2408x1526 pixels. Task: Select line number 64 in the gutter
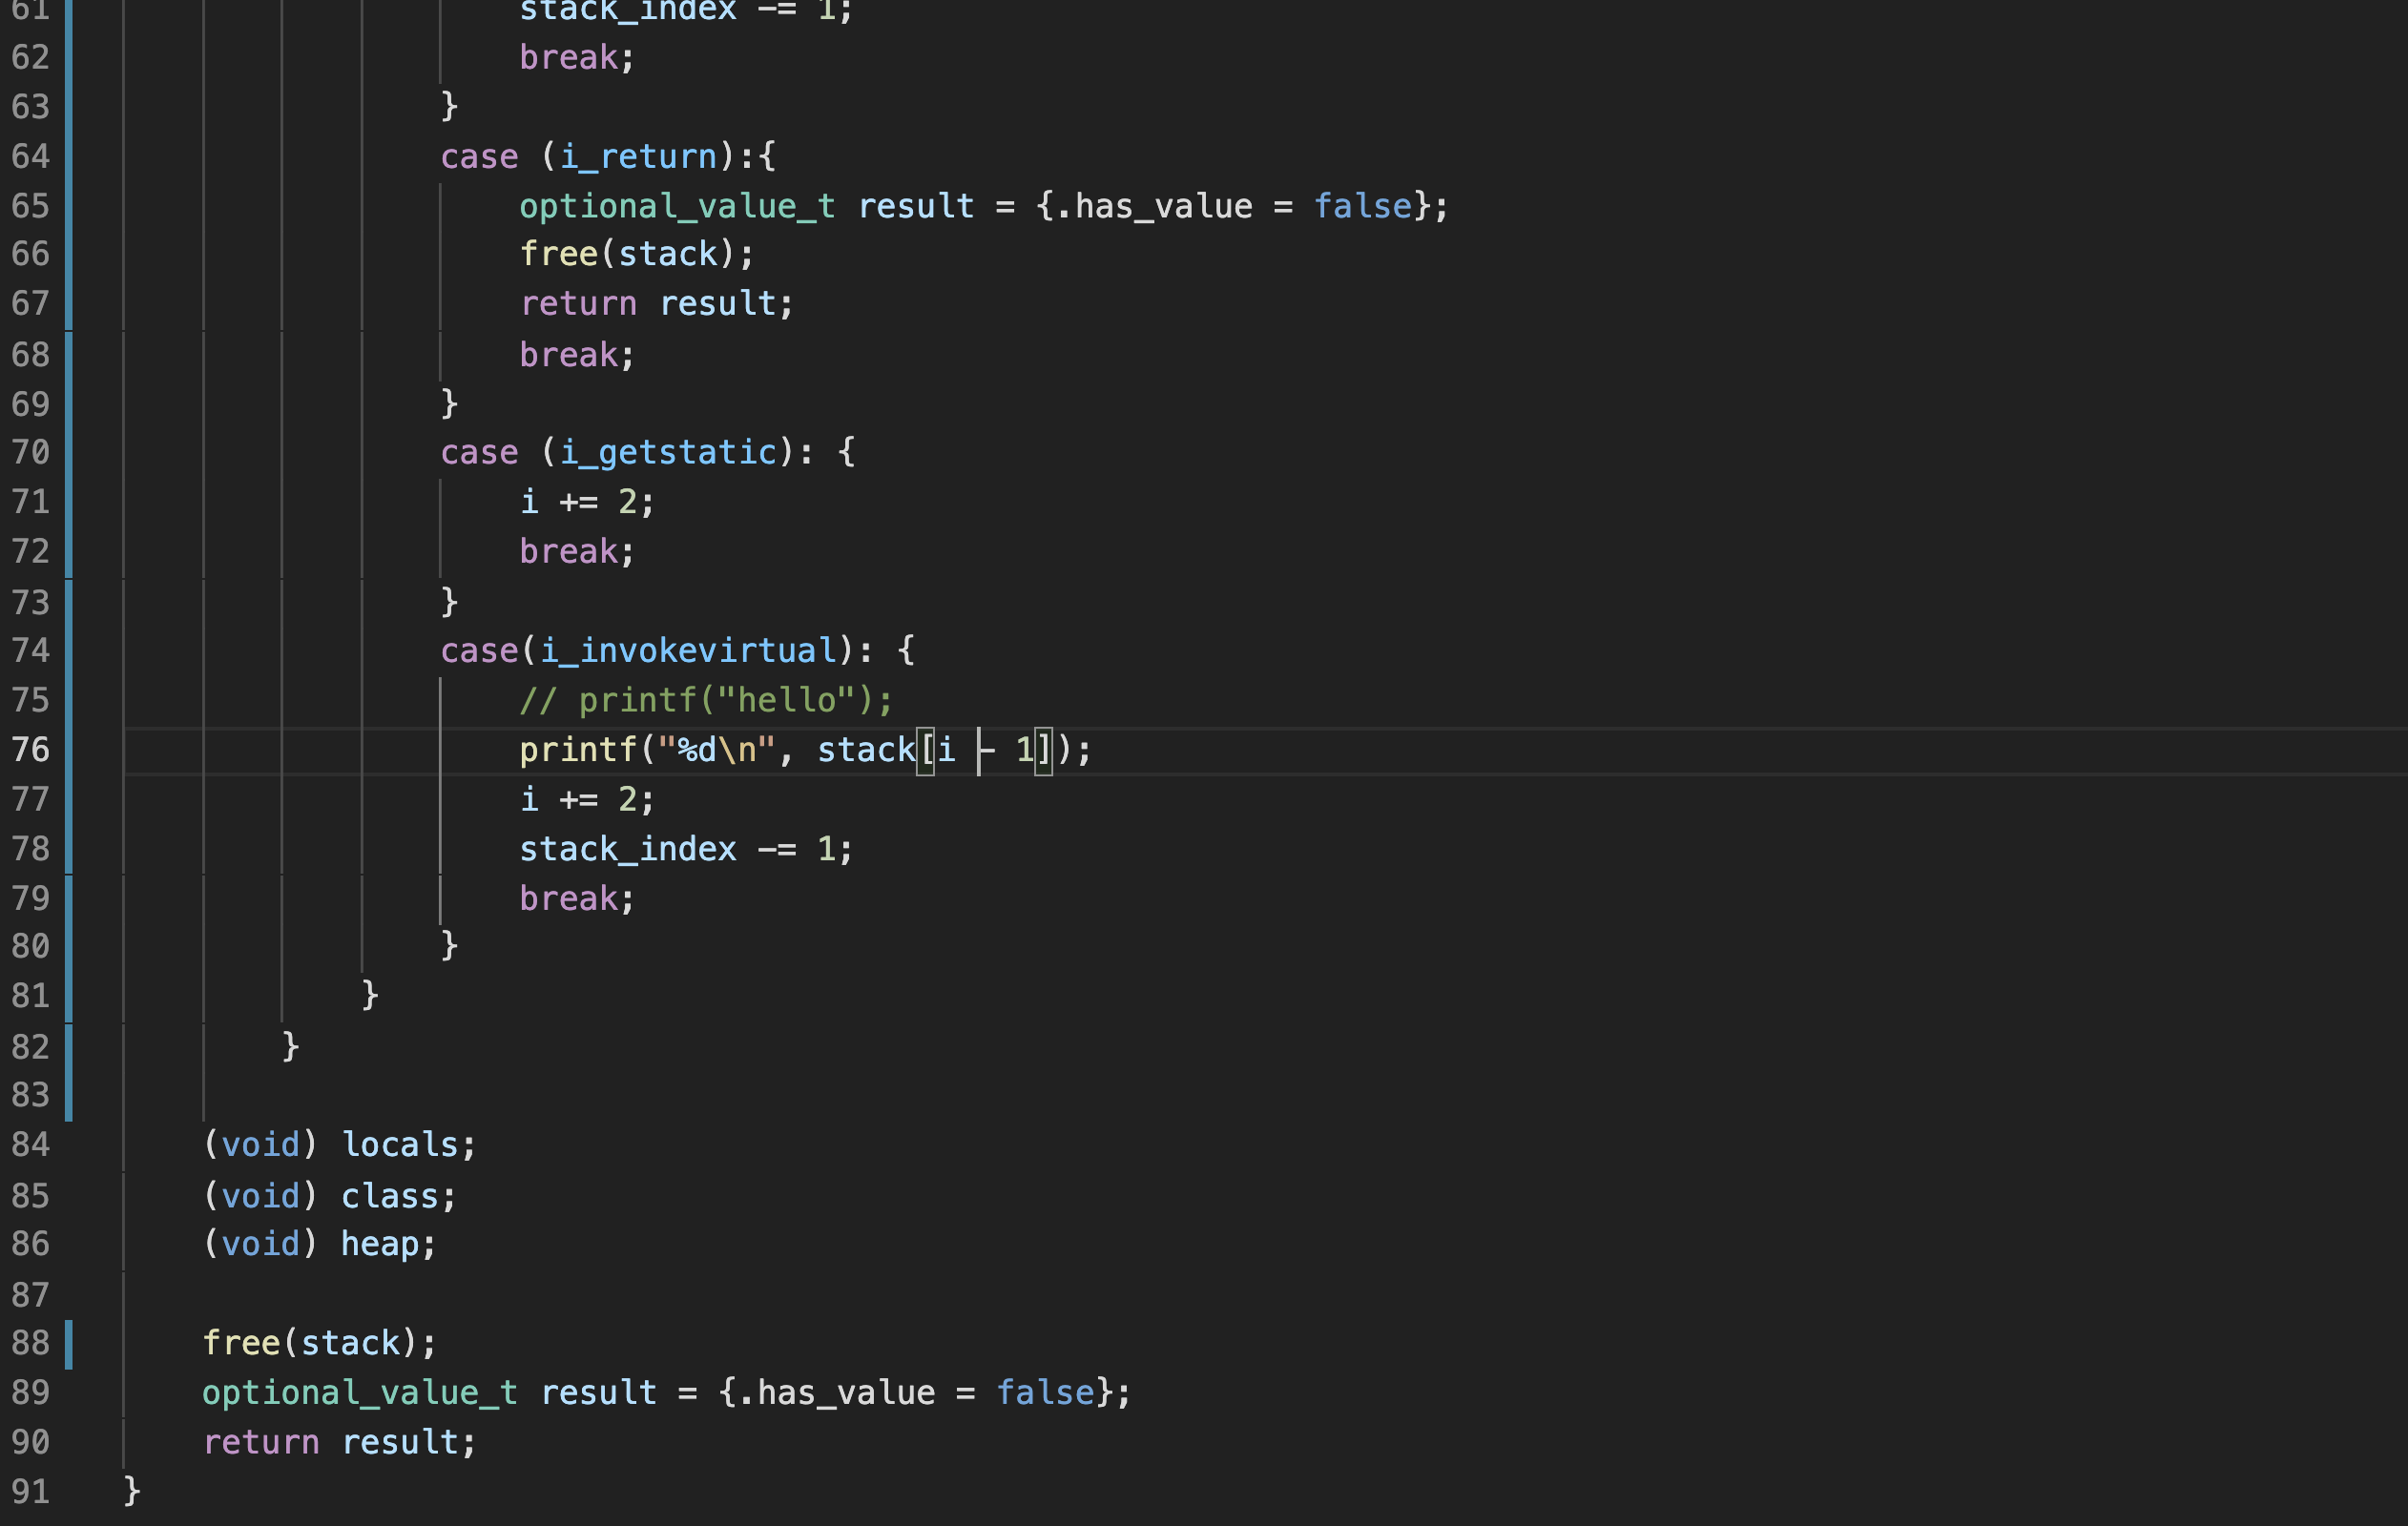click(x=30, y=156)
